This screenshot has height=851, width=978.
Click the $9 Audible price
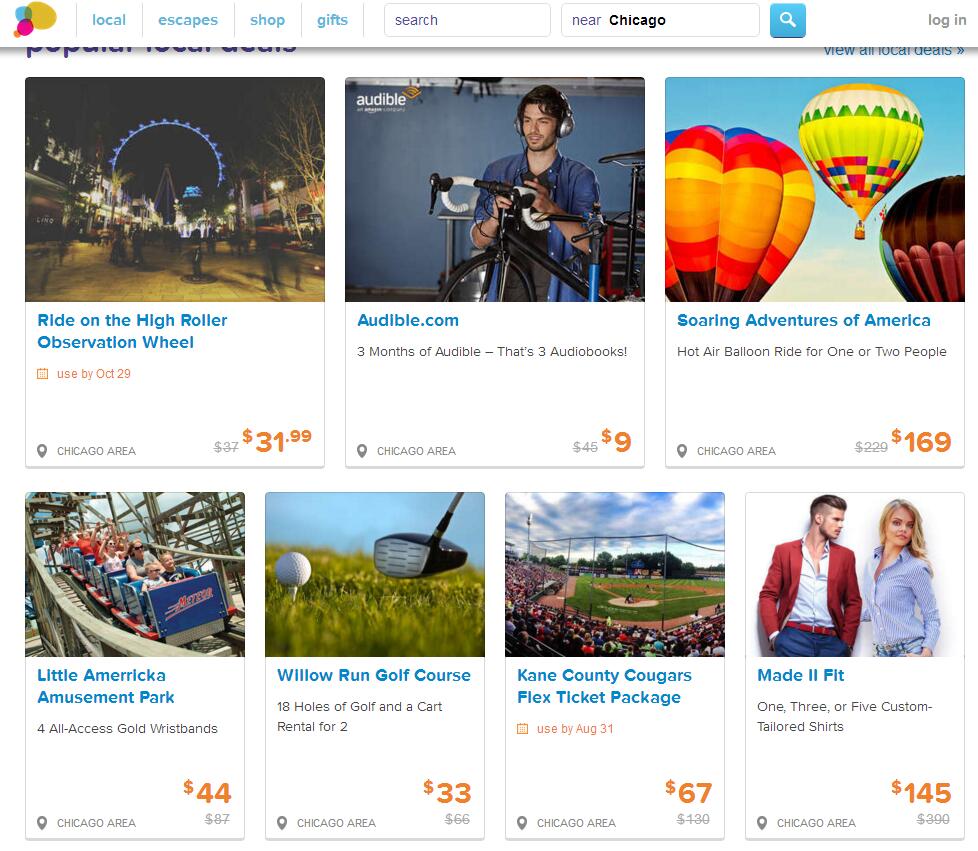pos(616,440)
